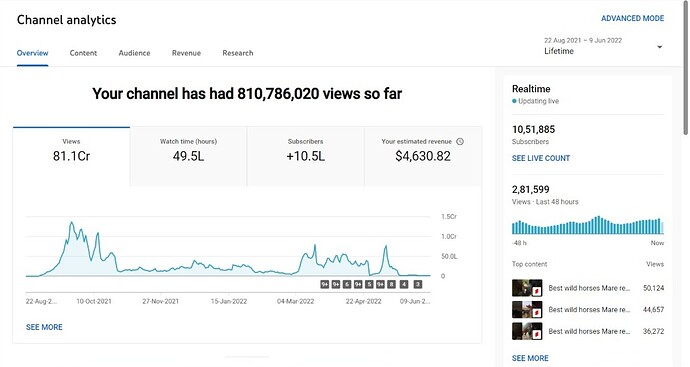The width and height of the screenshot is (690, 367).
Task: Go to the Revenue tab
Action: pyautogui.click(x=186, y=53)
